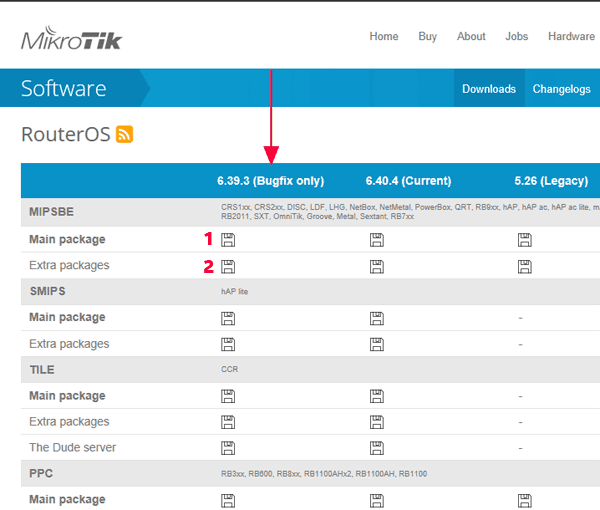Image resolution: width=600 pixels, height=510 pixels.
Task: Click the CRS1xx MIPSBE devices list
Action: point(410,212)
